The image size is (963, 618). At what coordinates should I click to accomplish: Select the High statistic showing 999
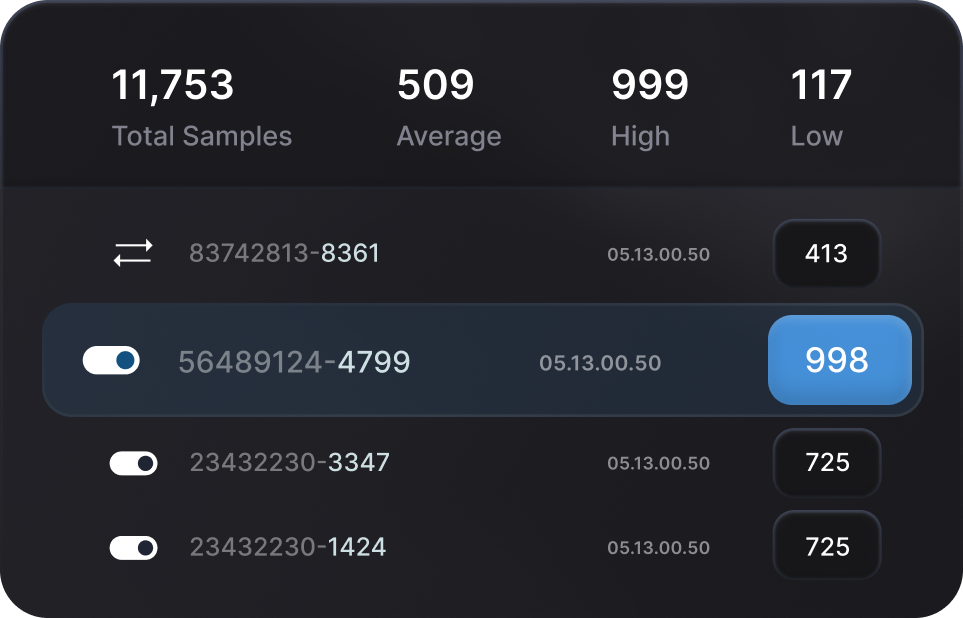pyautogui.click(x=649, y=85)
